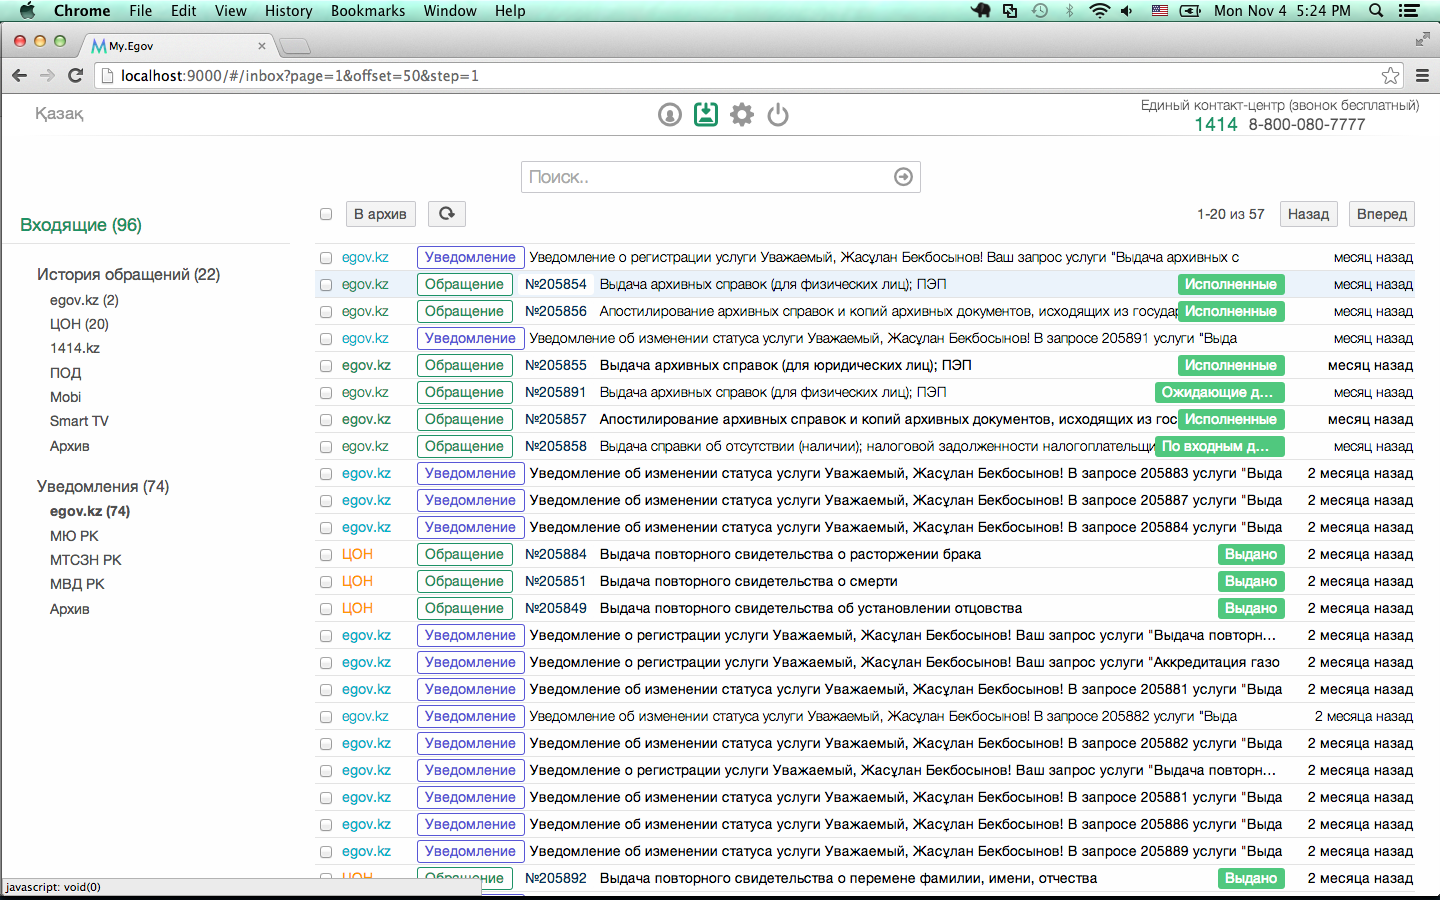1440x900 pixels.
Task: Open the Window menu
Action: 450,11
